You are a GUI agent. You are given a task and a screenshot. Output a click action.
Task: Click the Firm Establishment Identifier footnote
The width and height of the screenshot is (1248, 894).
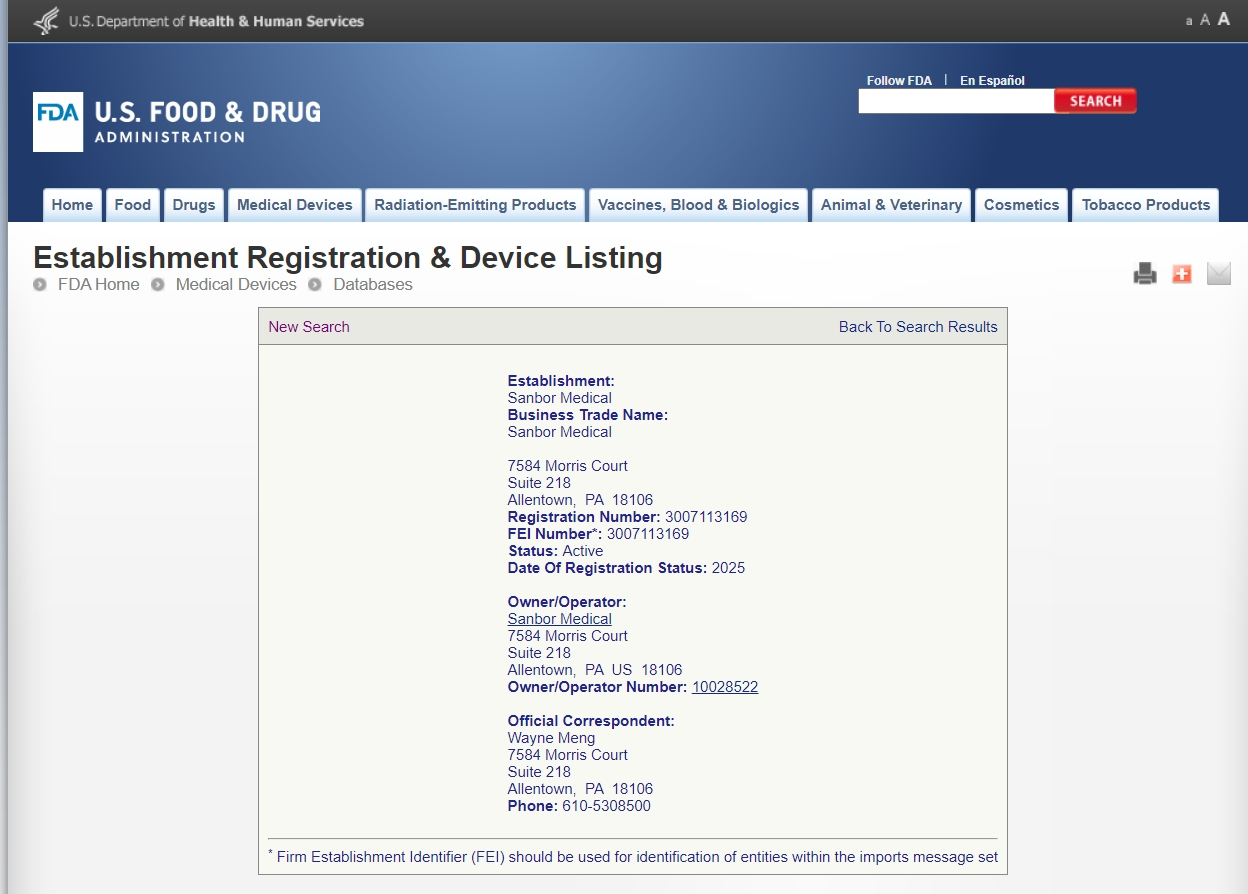tap(633, 856)
